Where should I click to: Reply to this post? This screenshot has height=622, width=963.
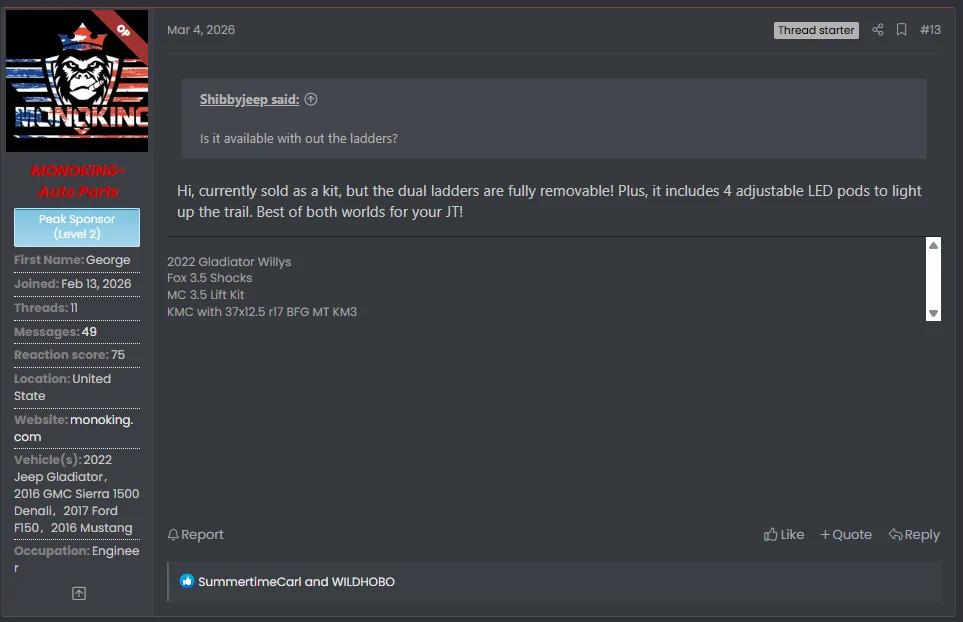point(914,535)
